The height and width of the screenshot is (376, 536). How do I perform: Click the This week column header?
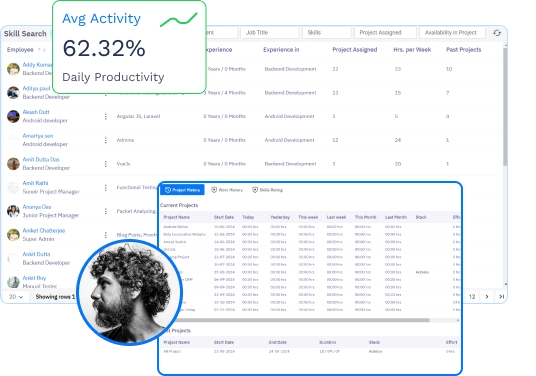(308, 217)
